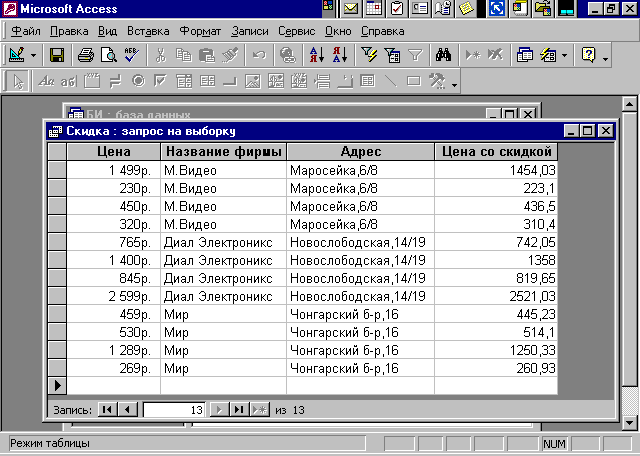640x456 pixels.
Task: Open the Database Window icon
Action: (524, 55)
